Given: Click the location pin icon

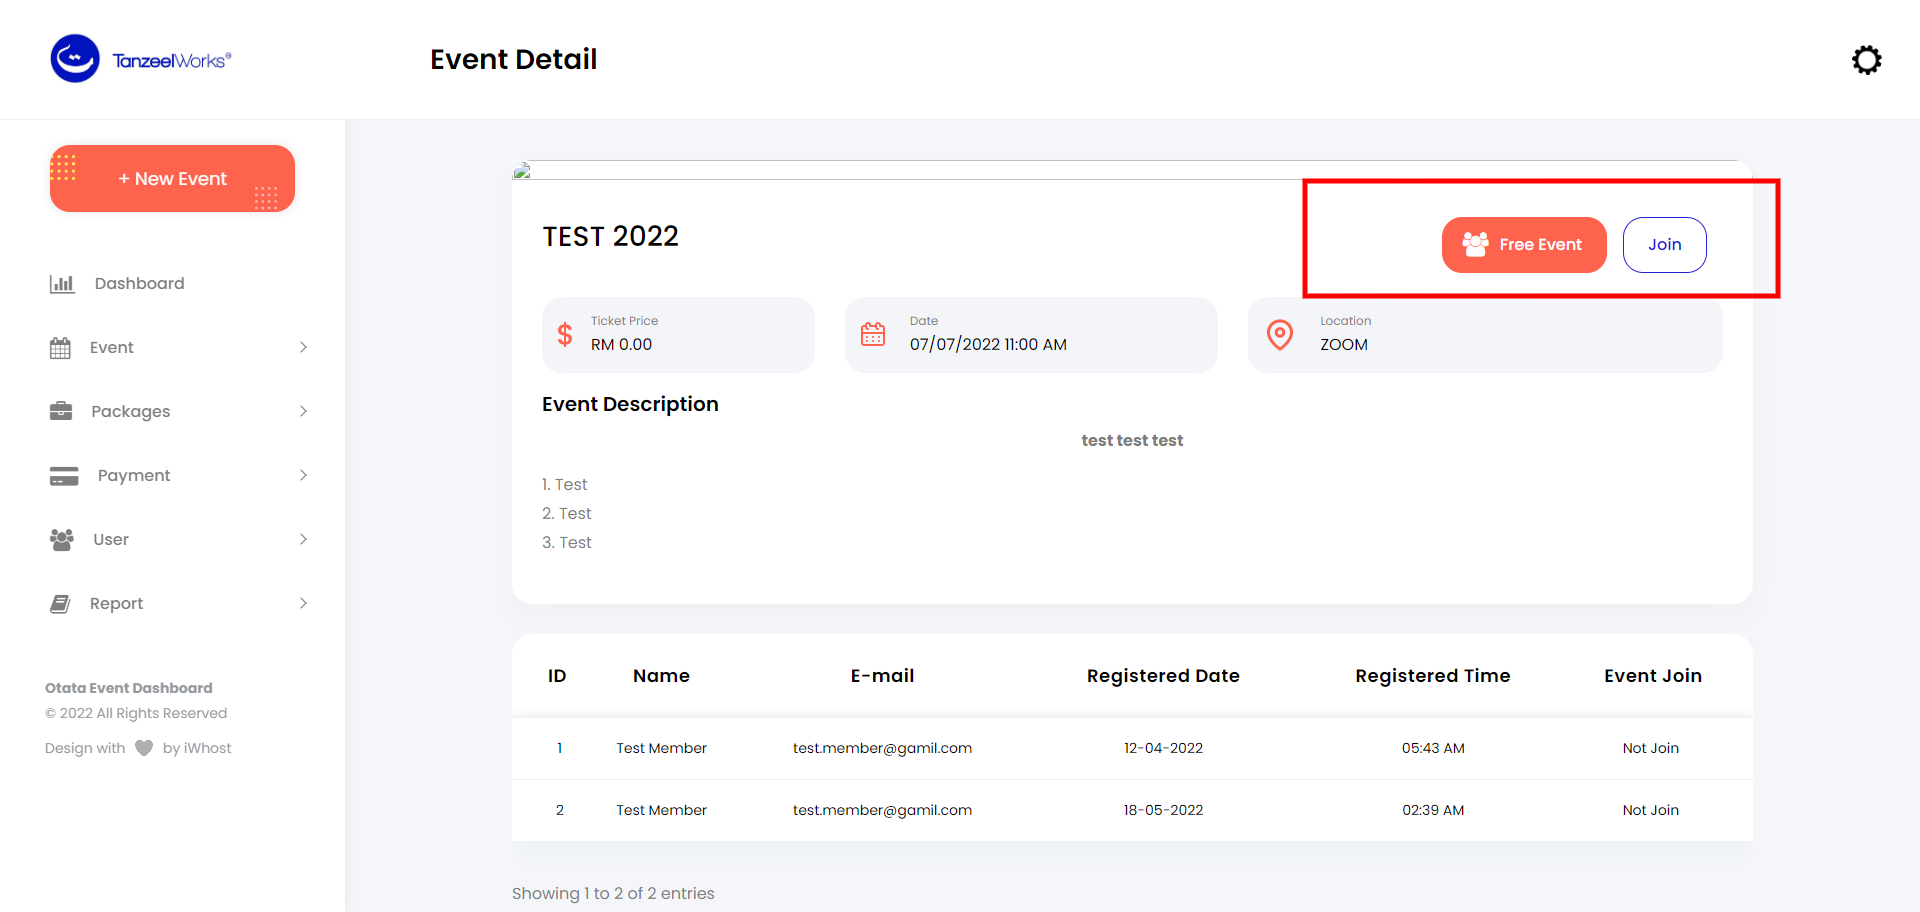Looking at the screenshot, I should point(1280,334).
